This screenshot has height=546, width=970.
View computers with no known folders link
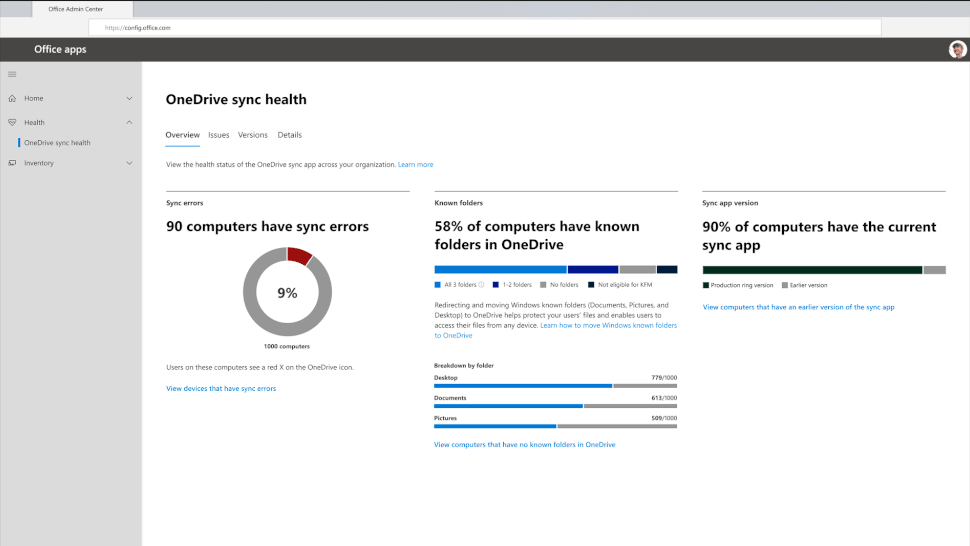tap(524, 444)
